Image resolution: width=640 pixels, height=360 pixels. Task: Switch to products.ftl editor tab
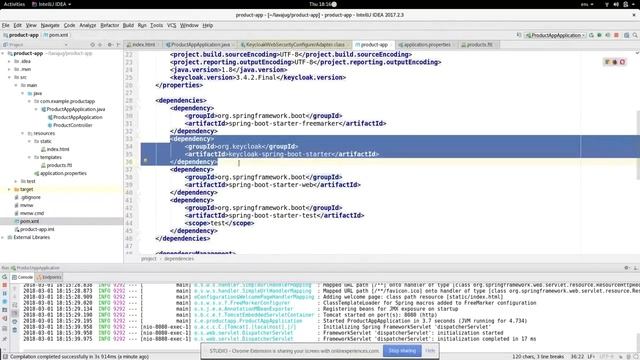click(479, 44)
